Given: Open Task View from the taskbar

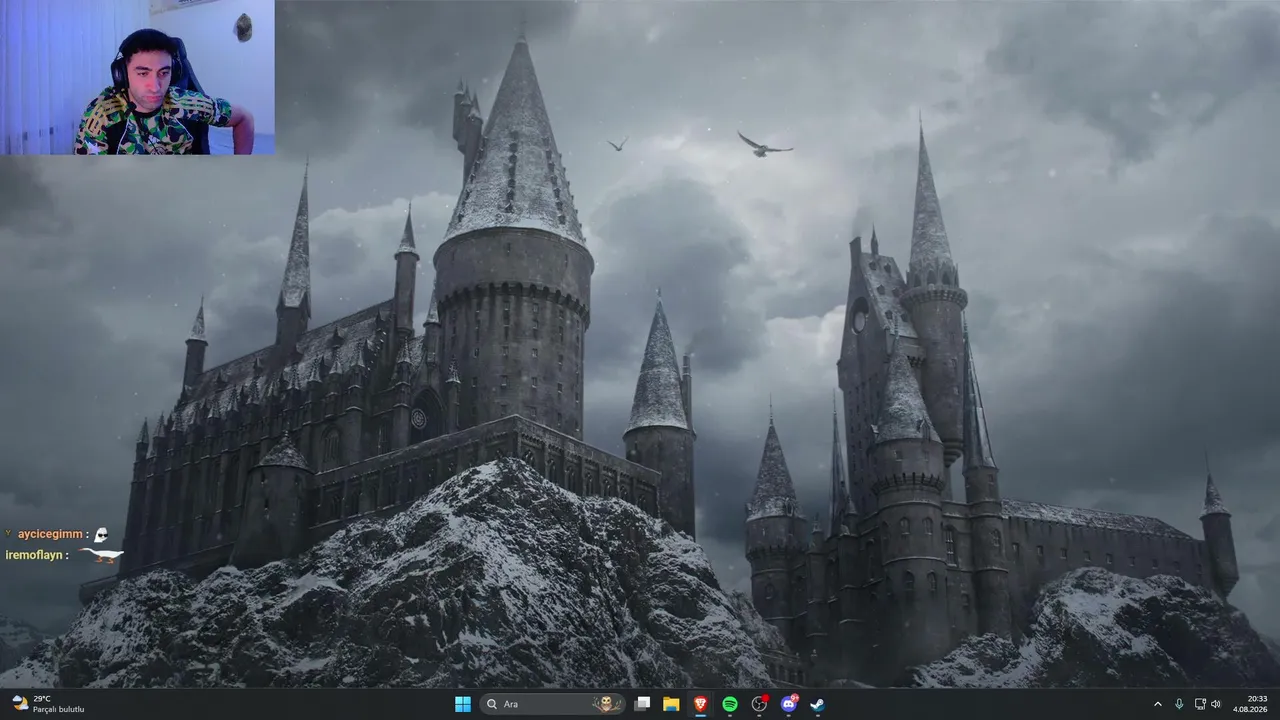Looking at the screenshot, I should pos(643,704).
